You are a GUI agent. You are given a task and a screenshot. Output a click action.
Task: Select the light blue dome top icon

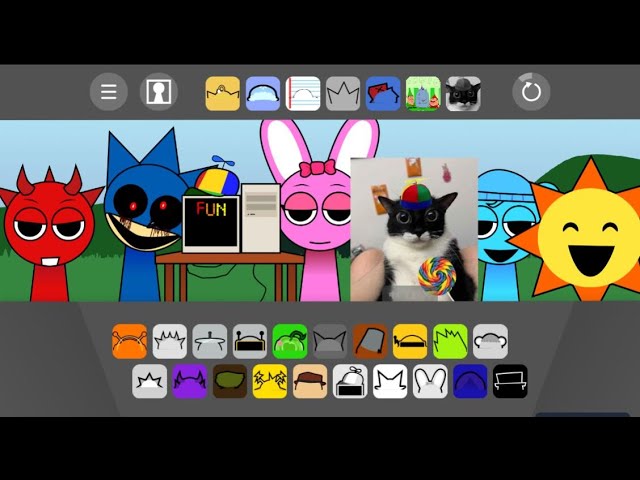(263, 93)
